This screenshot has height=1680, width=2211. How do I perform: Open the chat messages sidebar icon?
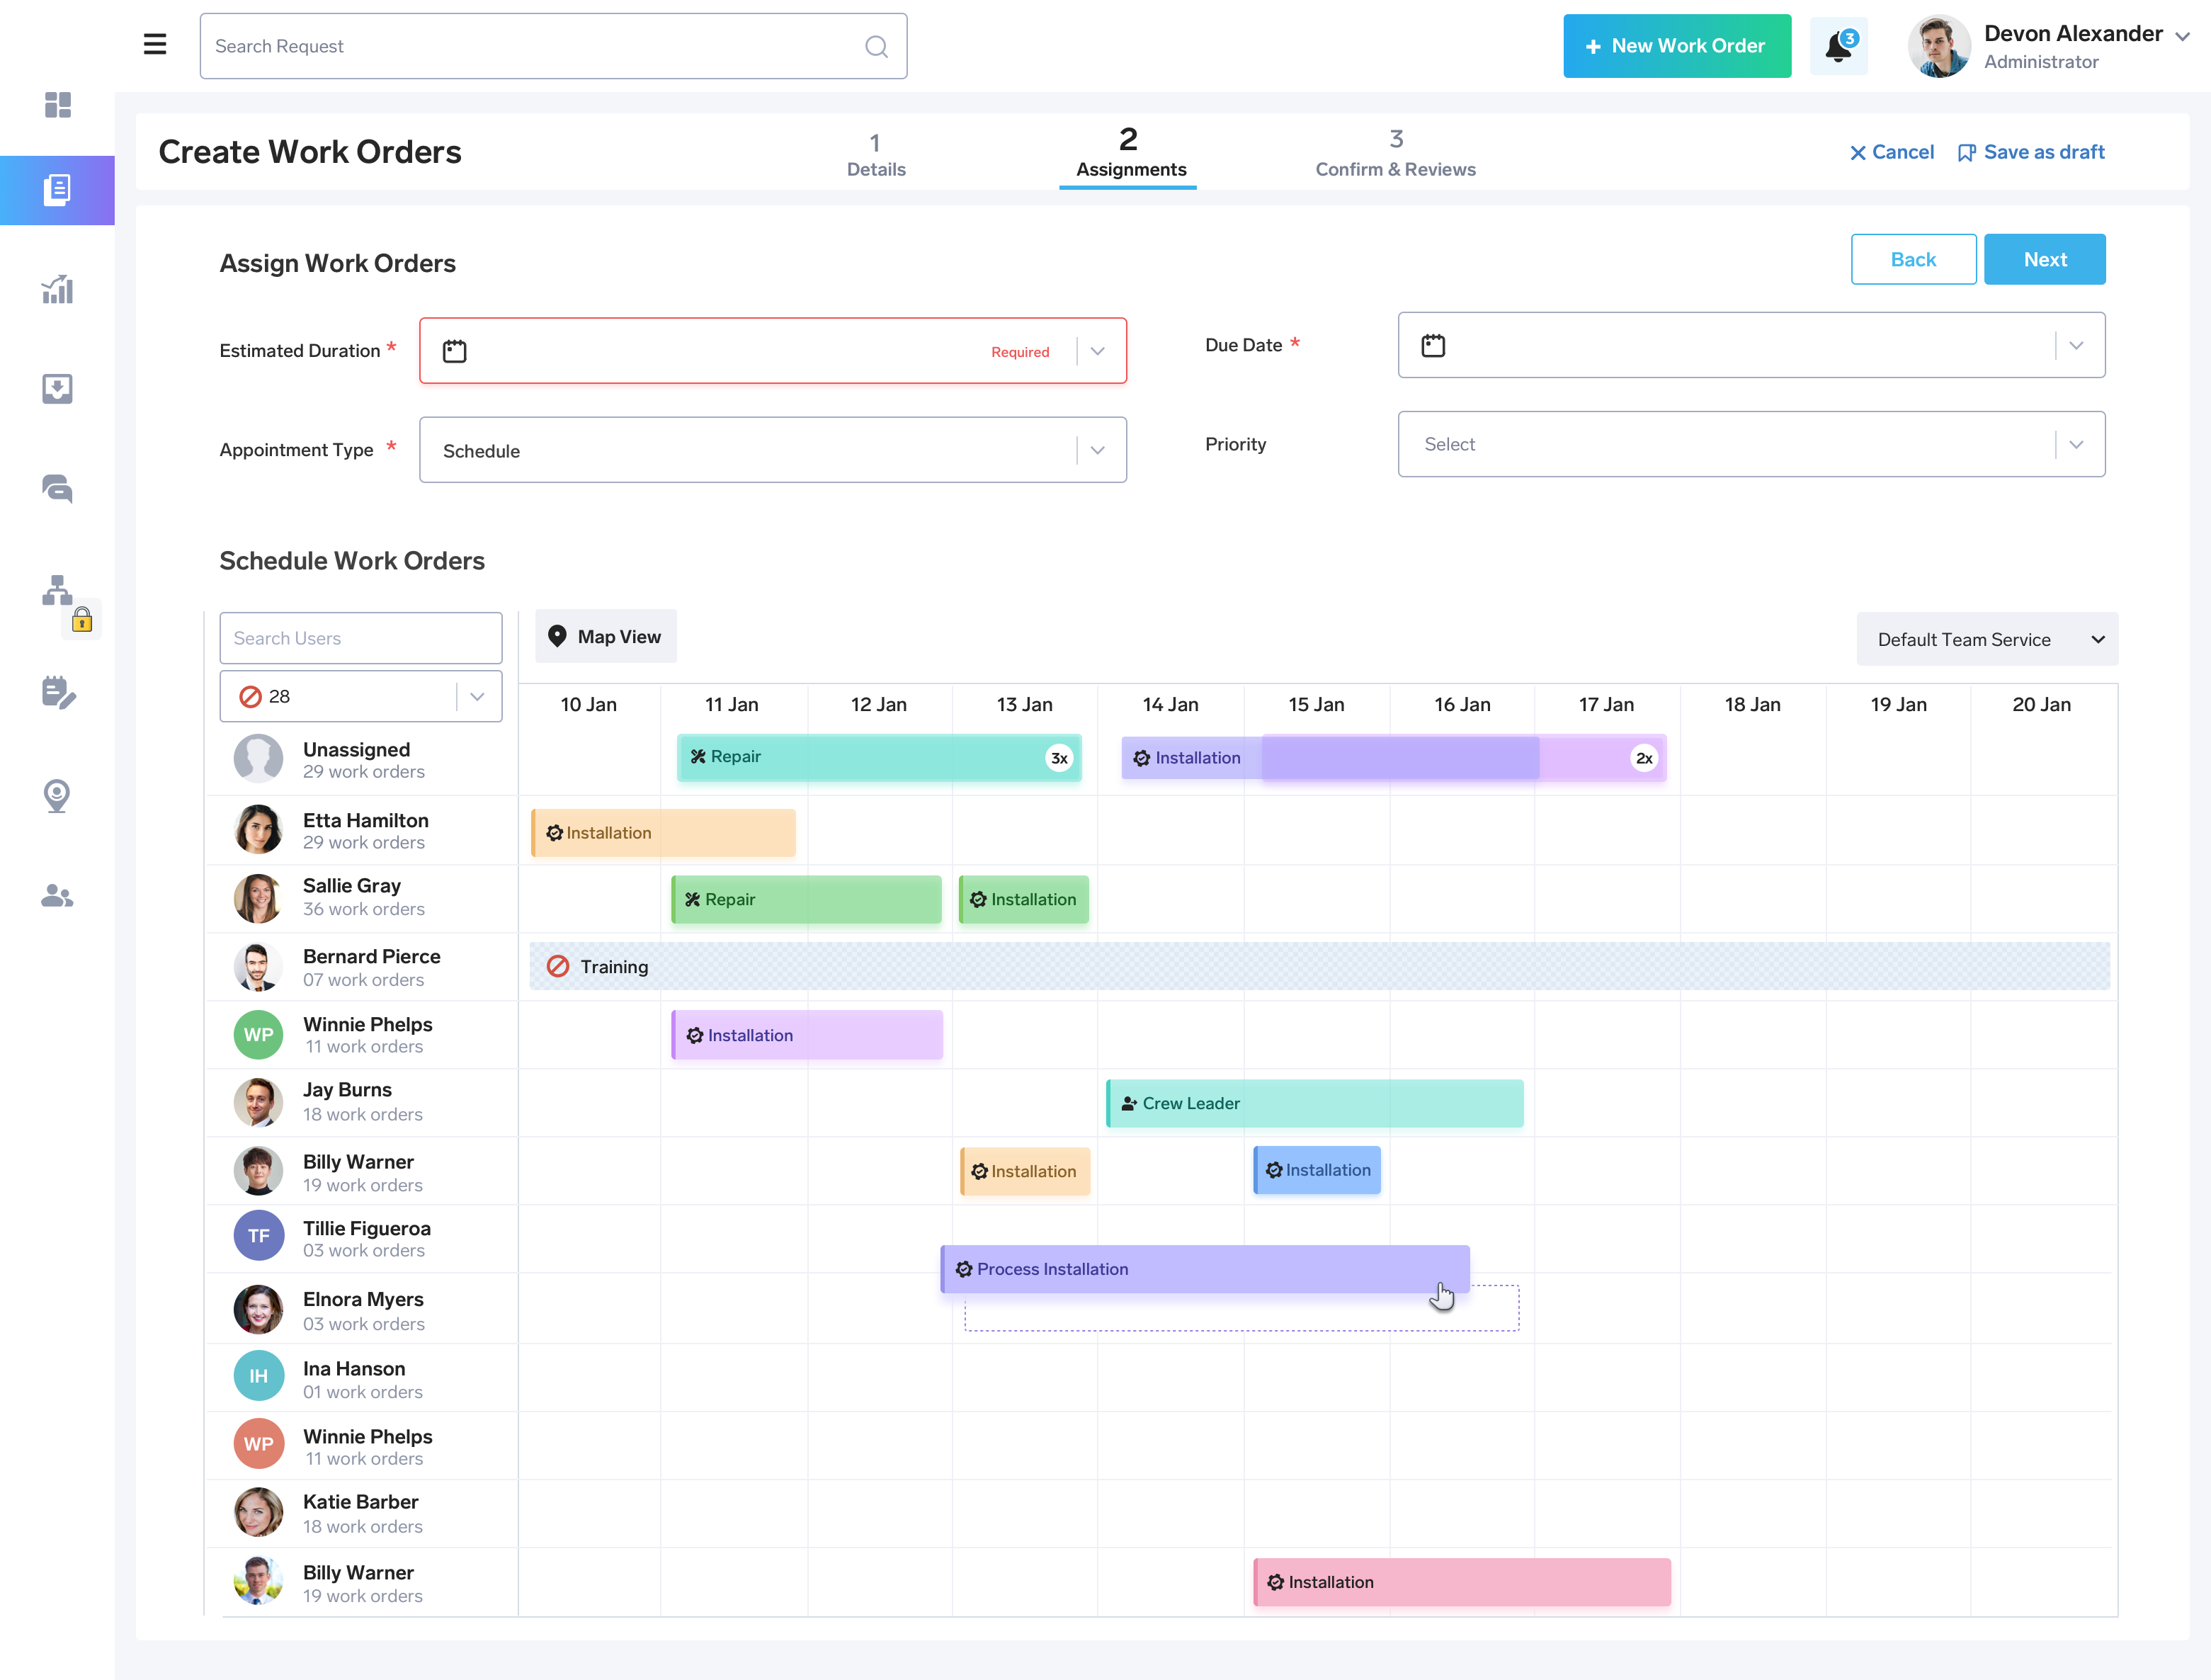point(57,488)
